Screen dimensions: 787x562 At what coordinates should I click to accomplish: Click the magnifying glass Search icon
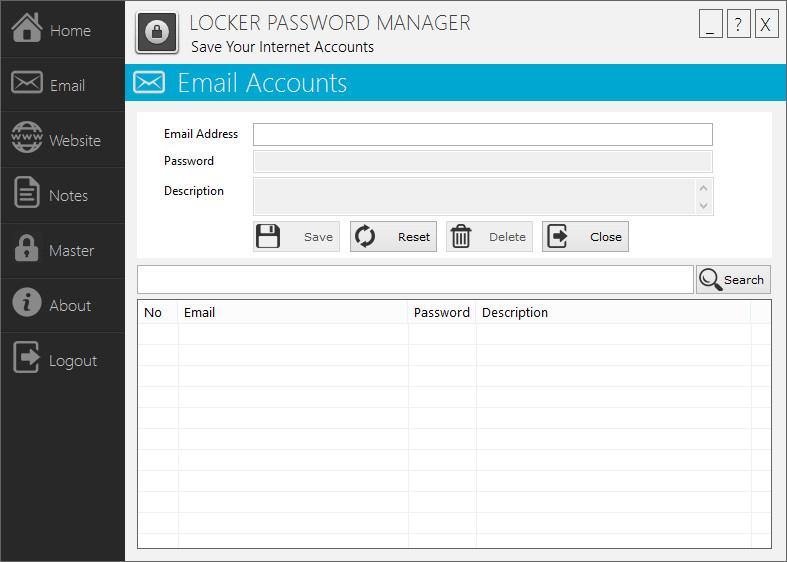(x=710, y=279)
